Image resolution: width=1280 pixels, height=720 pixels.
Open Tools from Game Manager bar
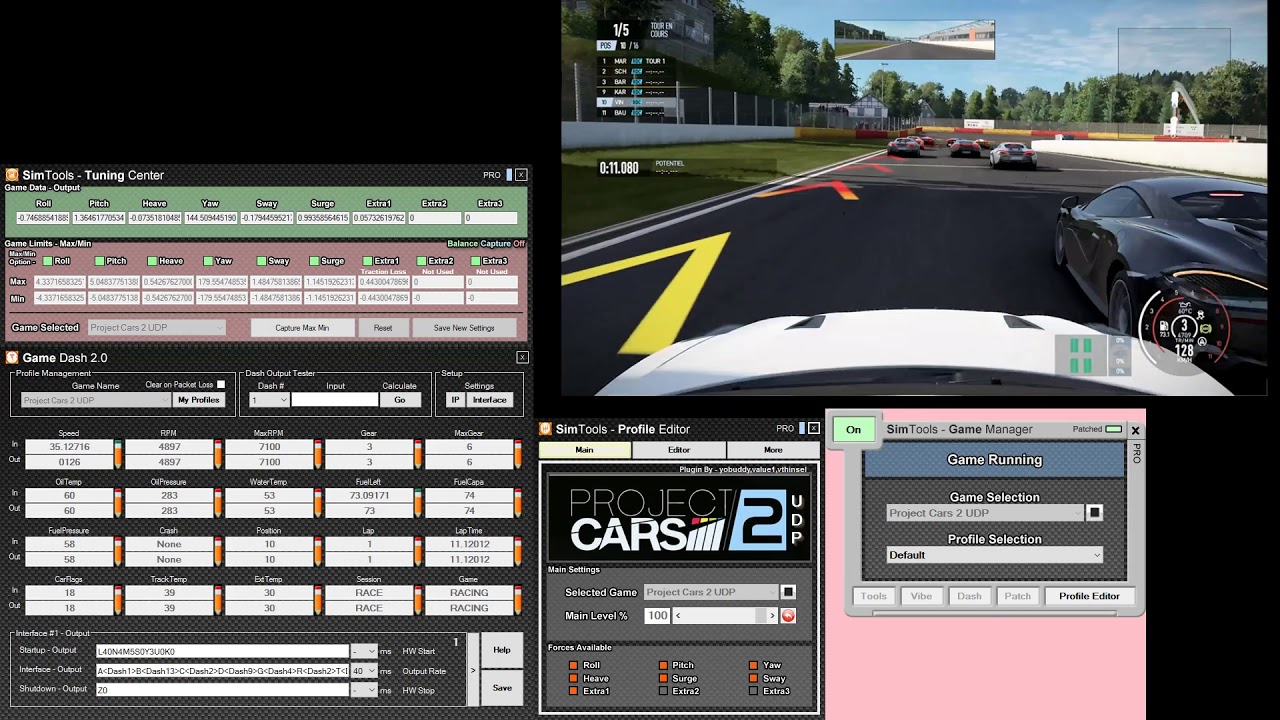pyautogui.click(x=874, y=596)
